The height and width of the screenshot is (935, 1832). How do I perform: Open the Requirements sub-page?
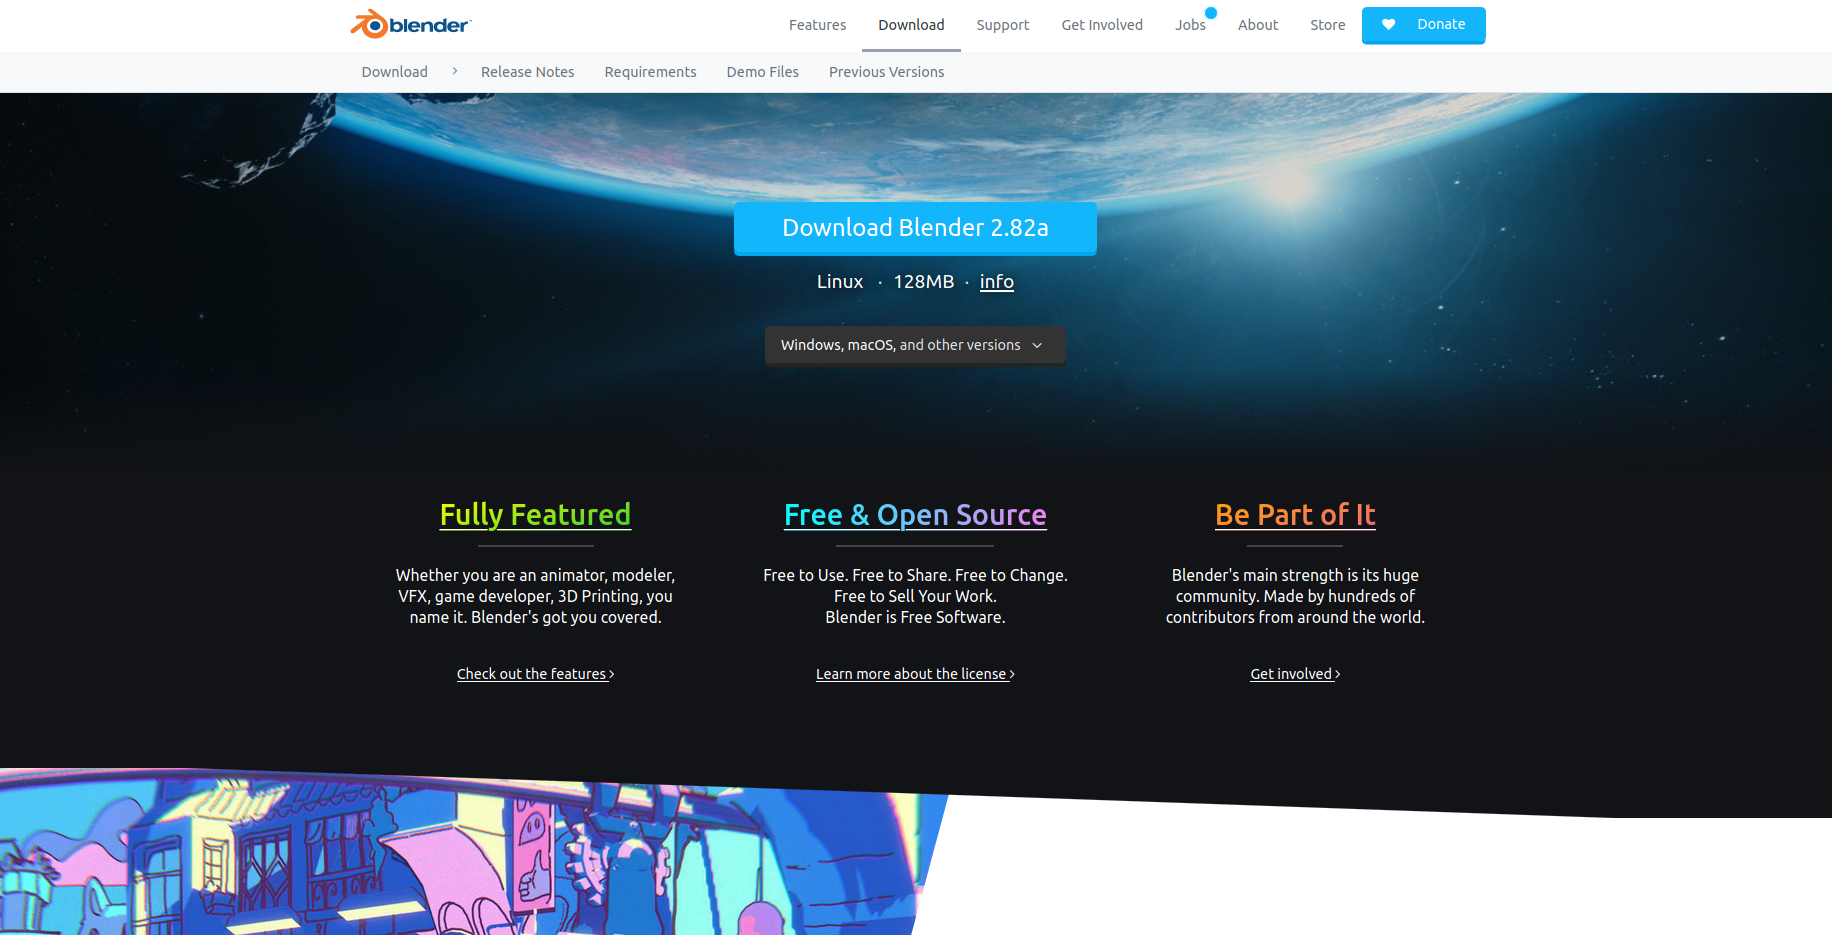[x=650, y=72]
